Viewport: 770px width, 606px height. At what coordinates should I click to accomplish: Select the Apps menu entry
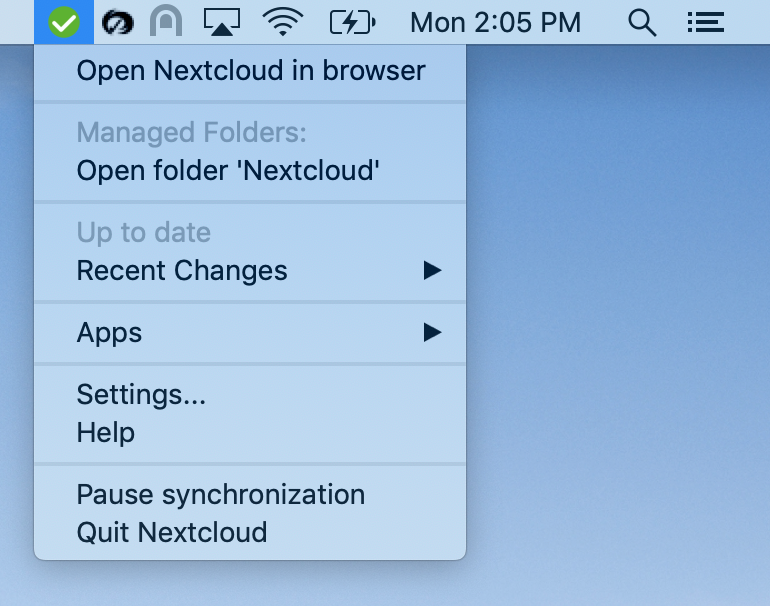110,332
